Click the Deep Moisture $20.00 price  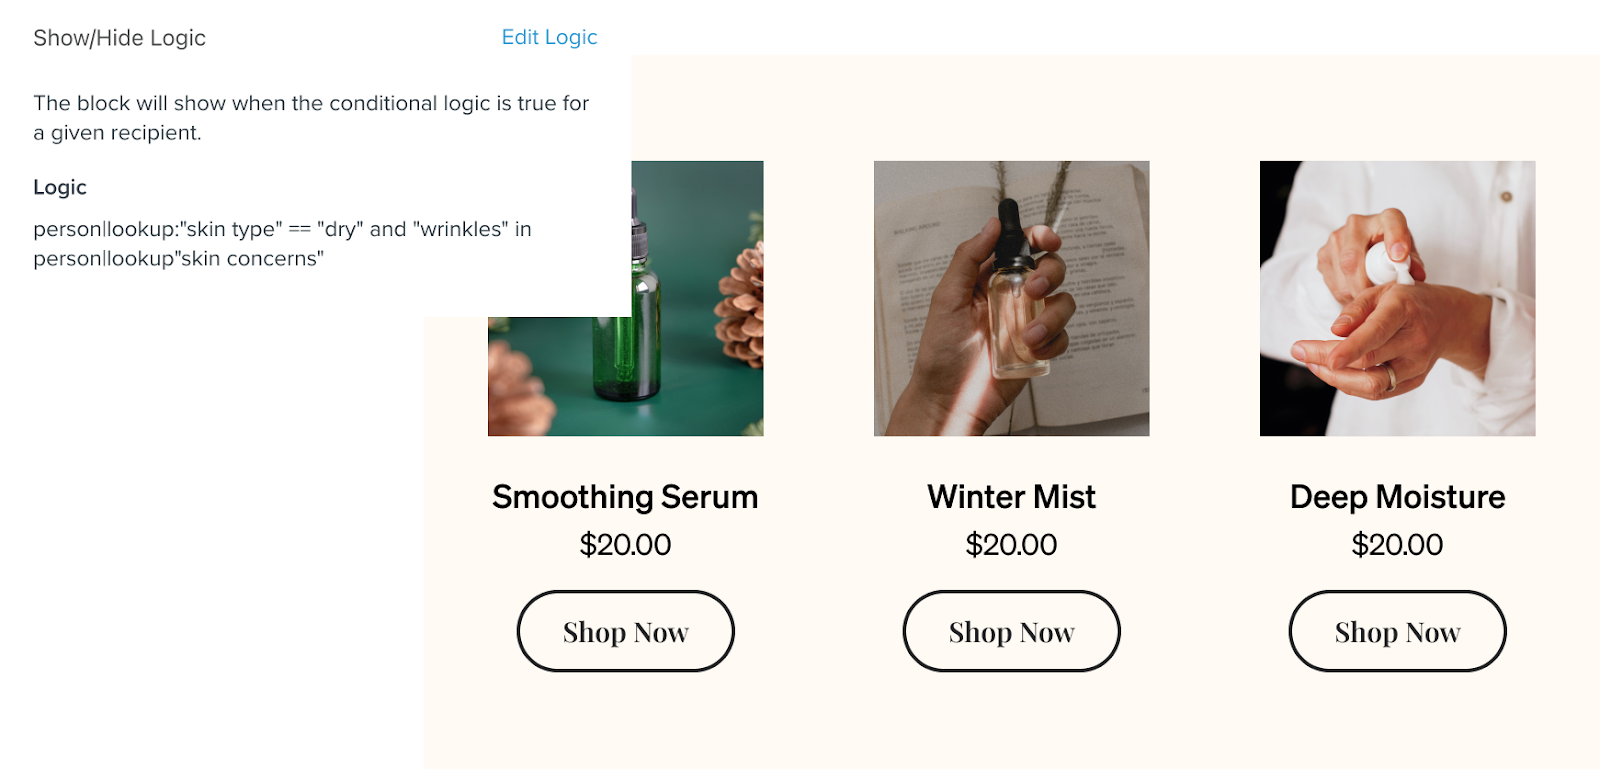[1397, 545]
